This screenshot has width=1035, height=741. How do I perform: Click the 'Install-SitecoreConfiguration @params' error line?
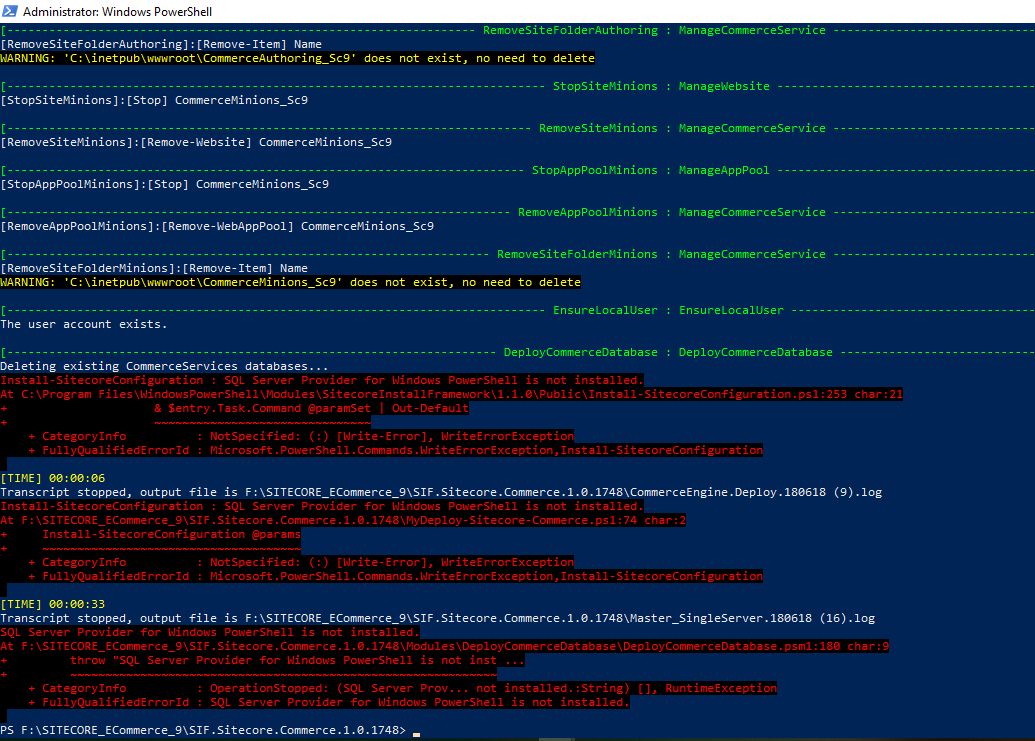(x=172, y=534)
